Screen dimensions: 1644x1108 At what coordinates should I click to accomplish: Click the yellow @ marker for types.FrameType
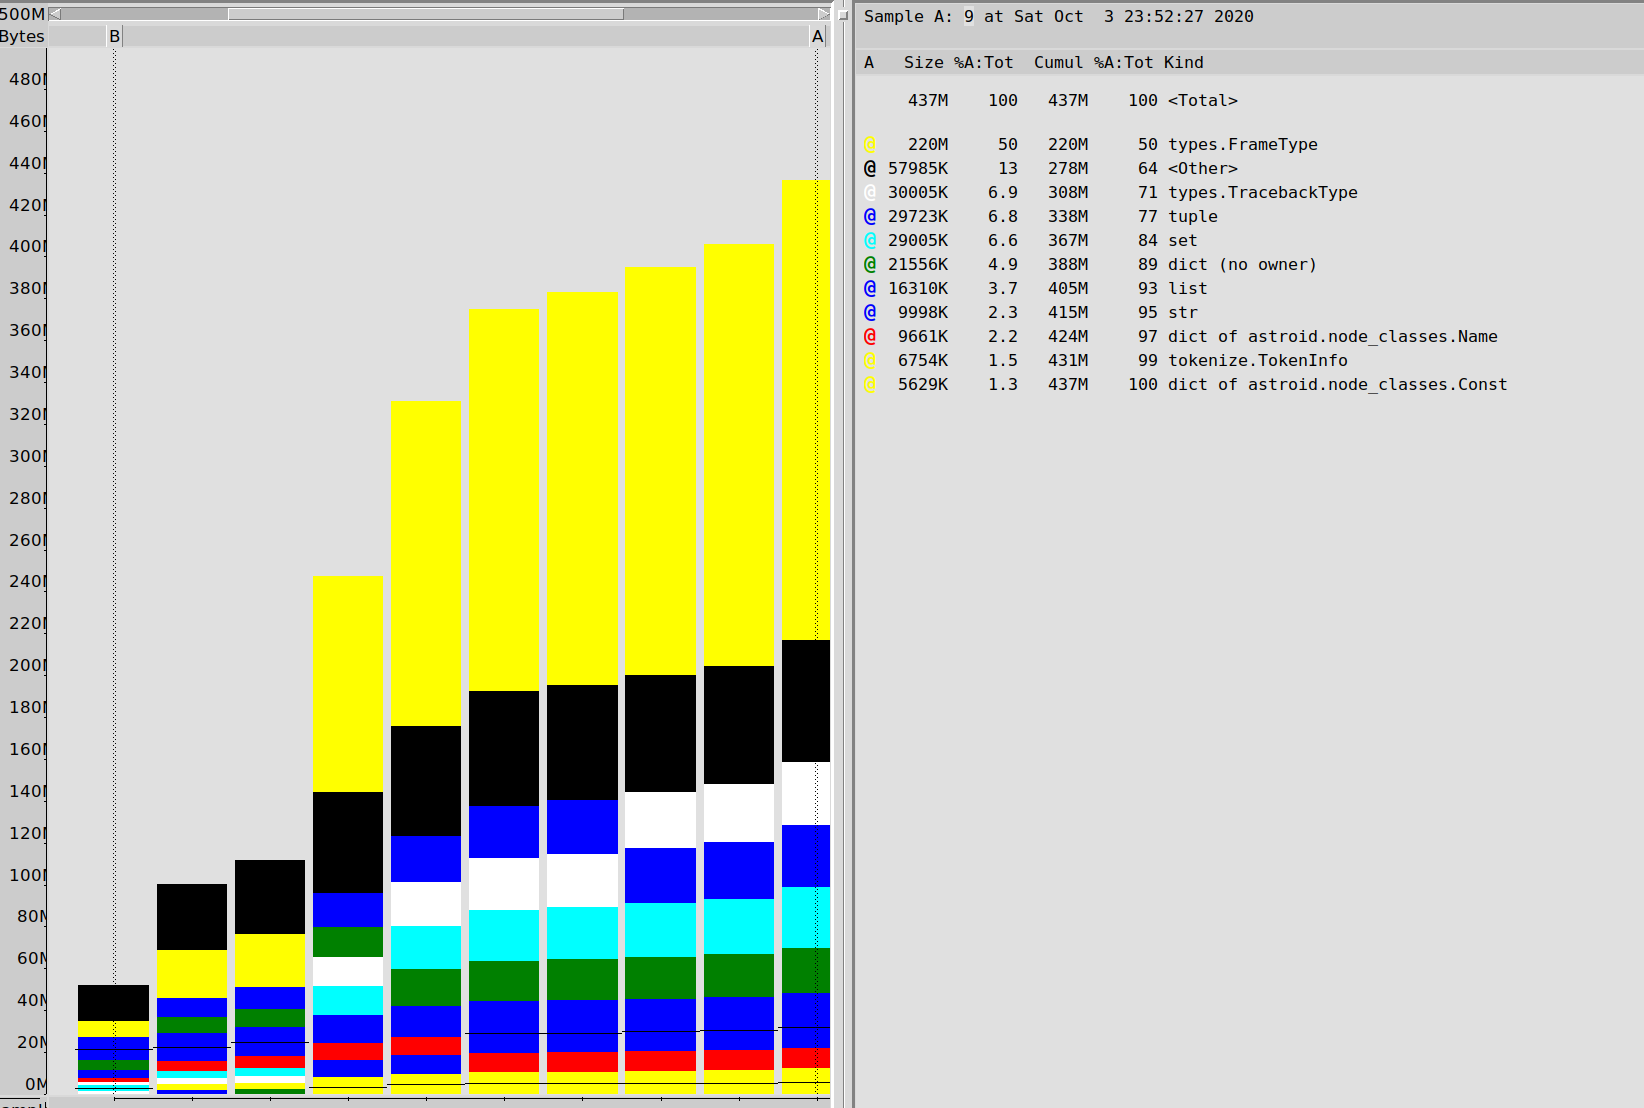pos(870,145)
